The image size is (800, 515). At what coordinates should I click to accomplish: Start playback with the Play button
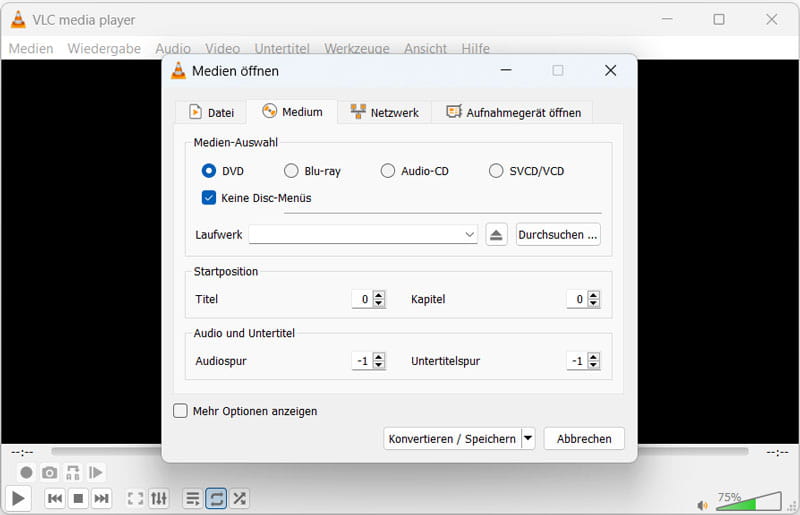(x=18, y=498)
